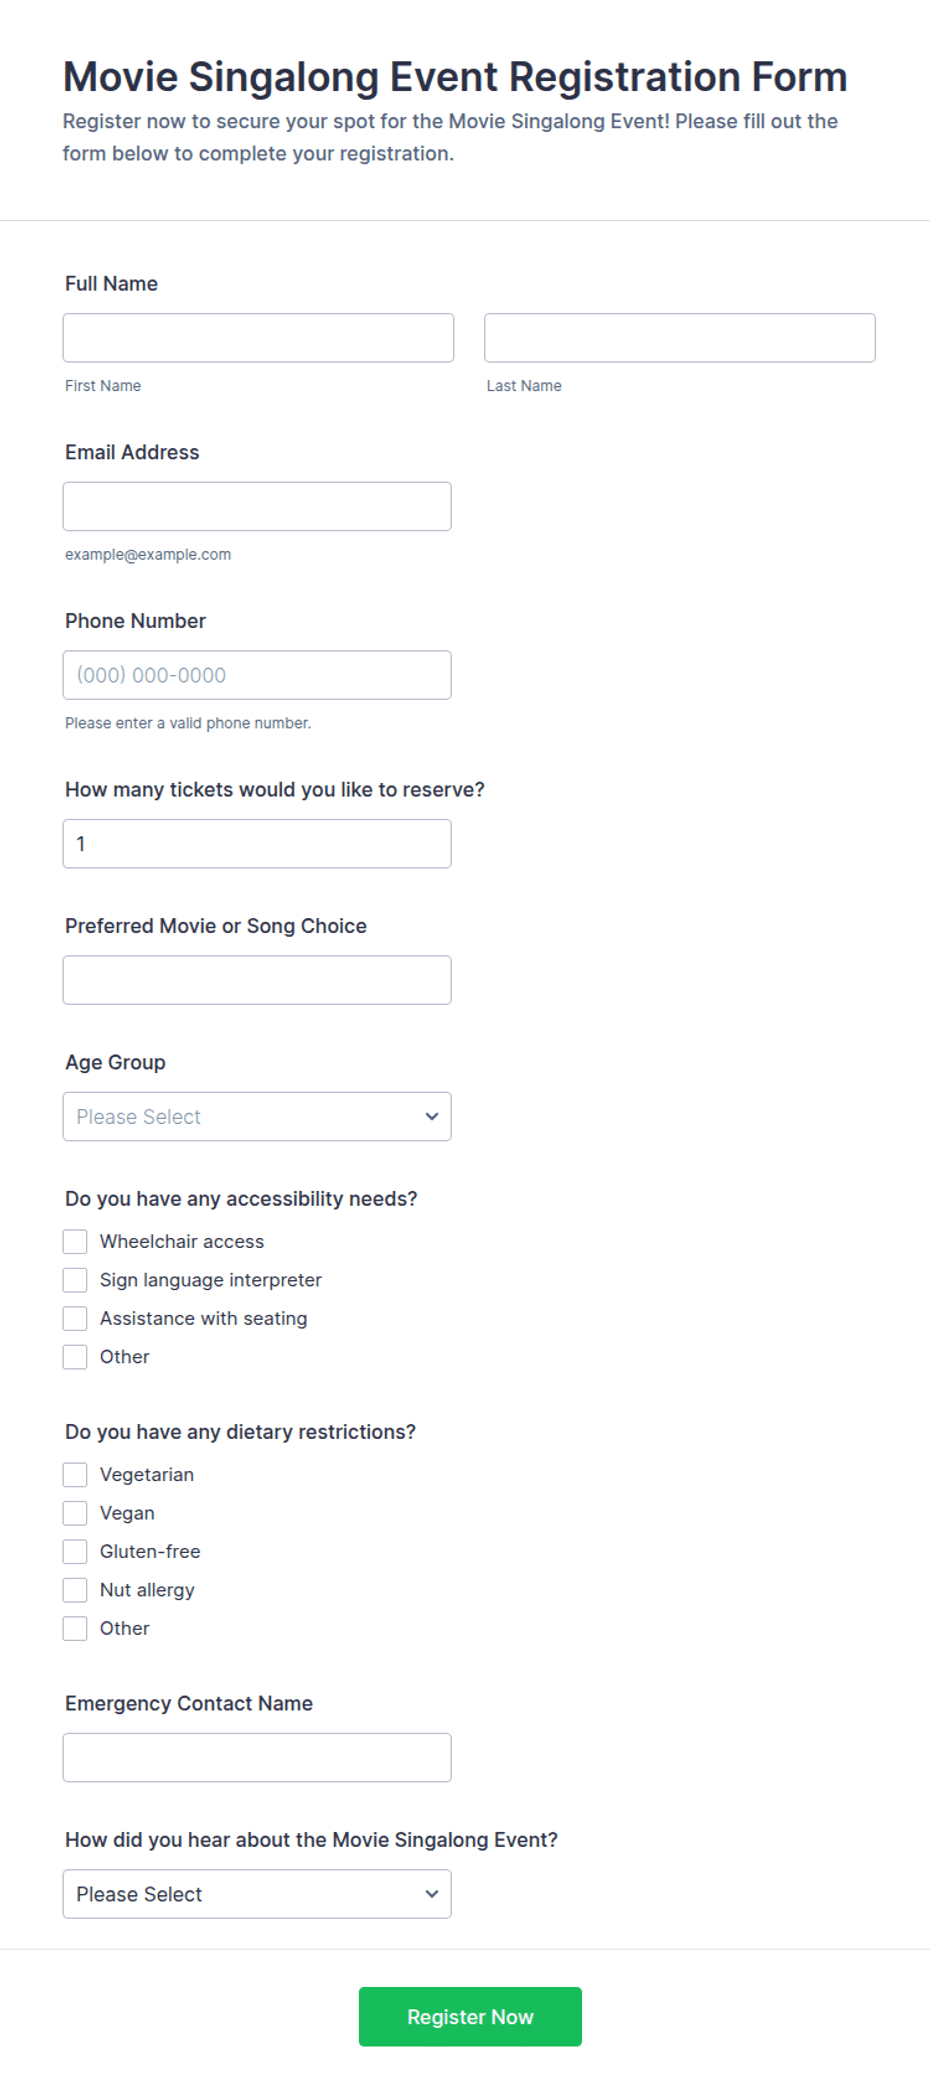Submit with the Register Now button
The width and height of the screenshot is (930, 2096).
pyautogui.click(x=470, y=2017)
